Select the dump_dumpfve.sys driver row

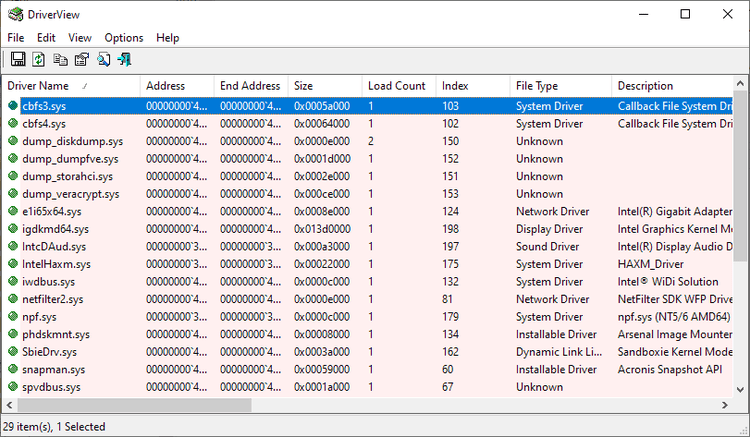(367, 159)
